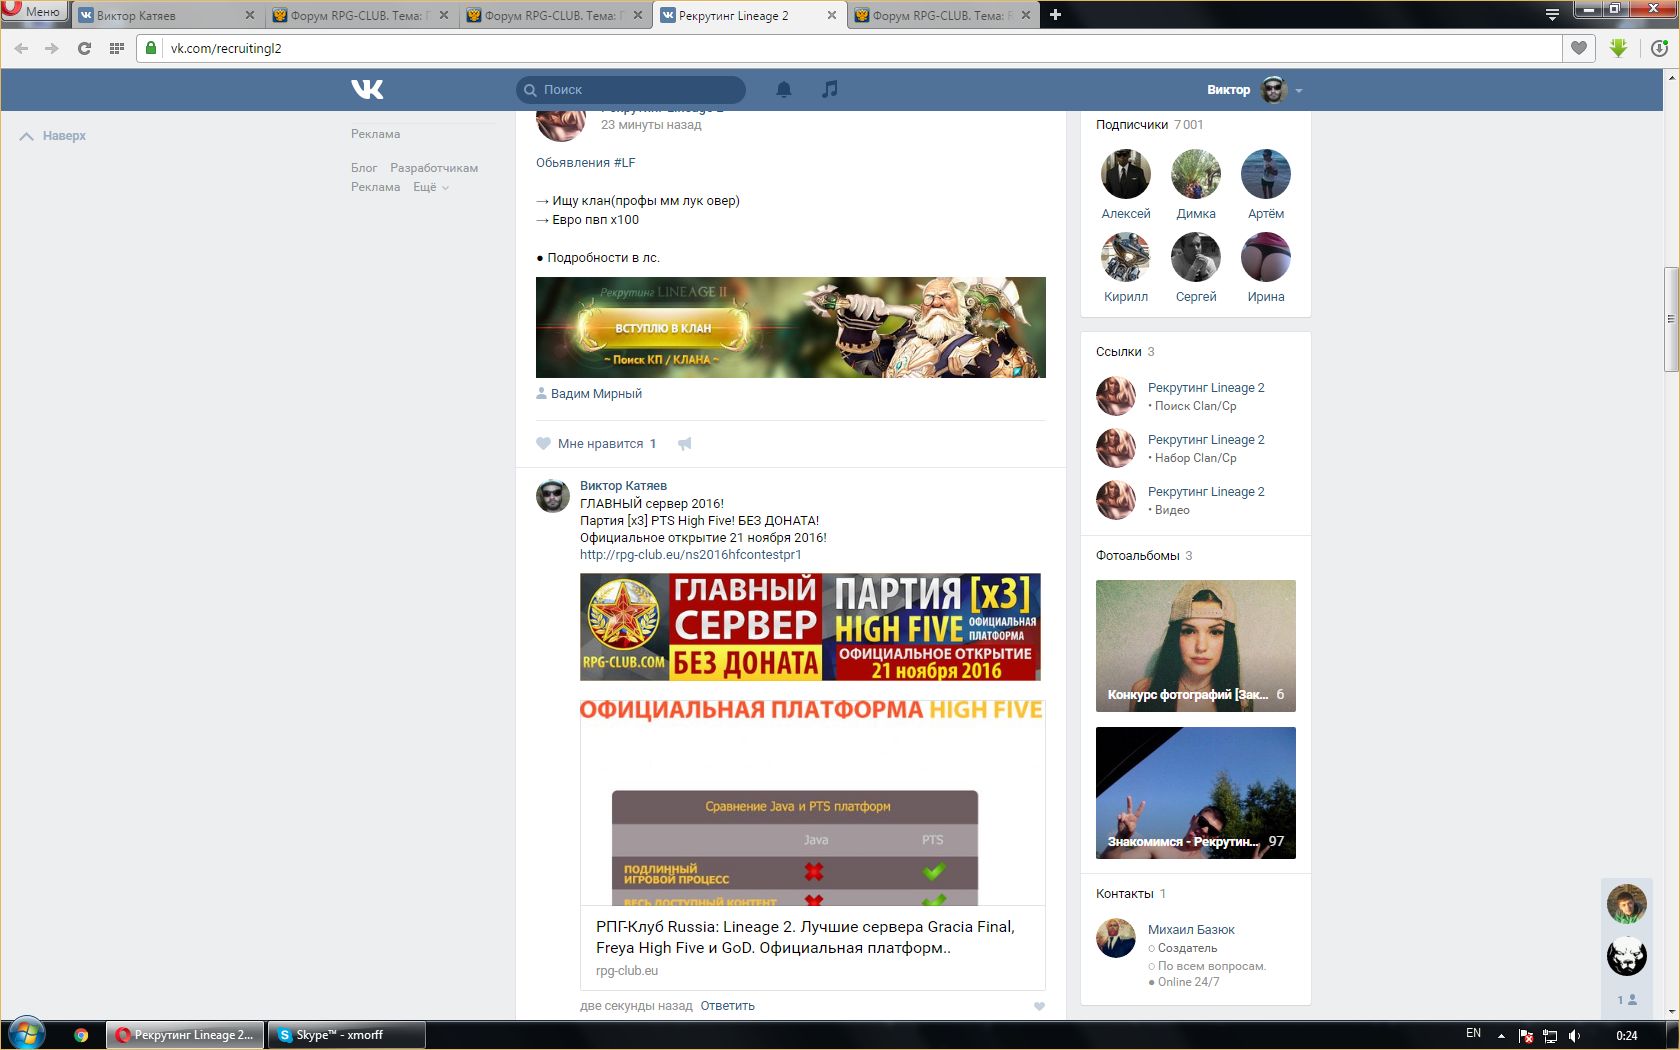Screen dimensions: 1680x1050
Task: Open subscriber Димка avatar
Action: pos(1196,174)
